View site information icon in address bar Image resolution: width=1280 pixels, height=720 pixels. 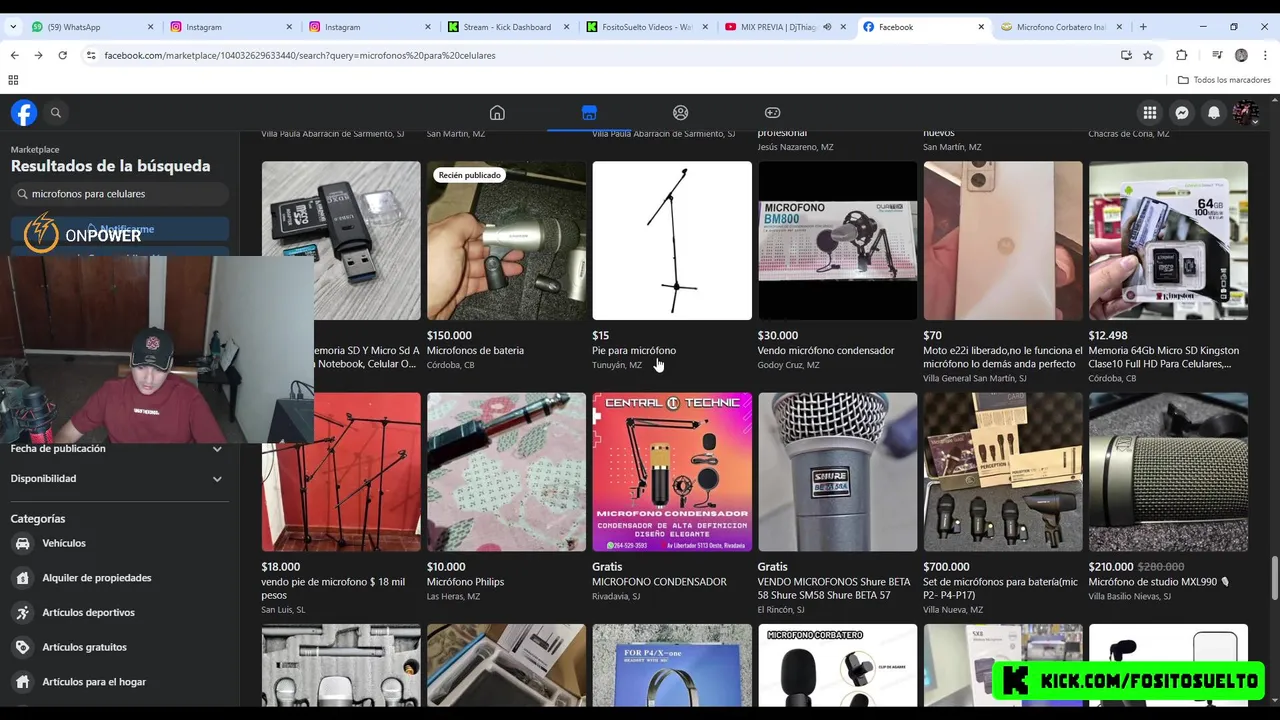click(x=91, y=55)
